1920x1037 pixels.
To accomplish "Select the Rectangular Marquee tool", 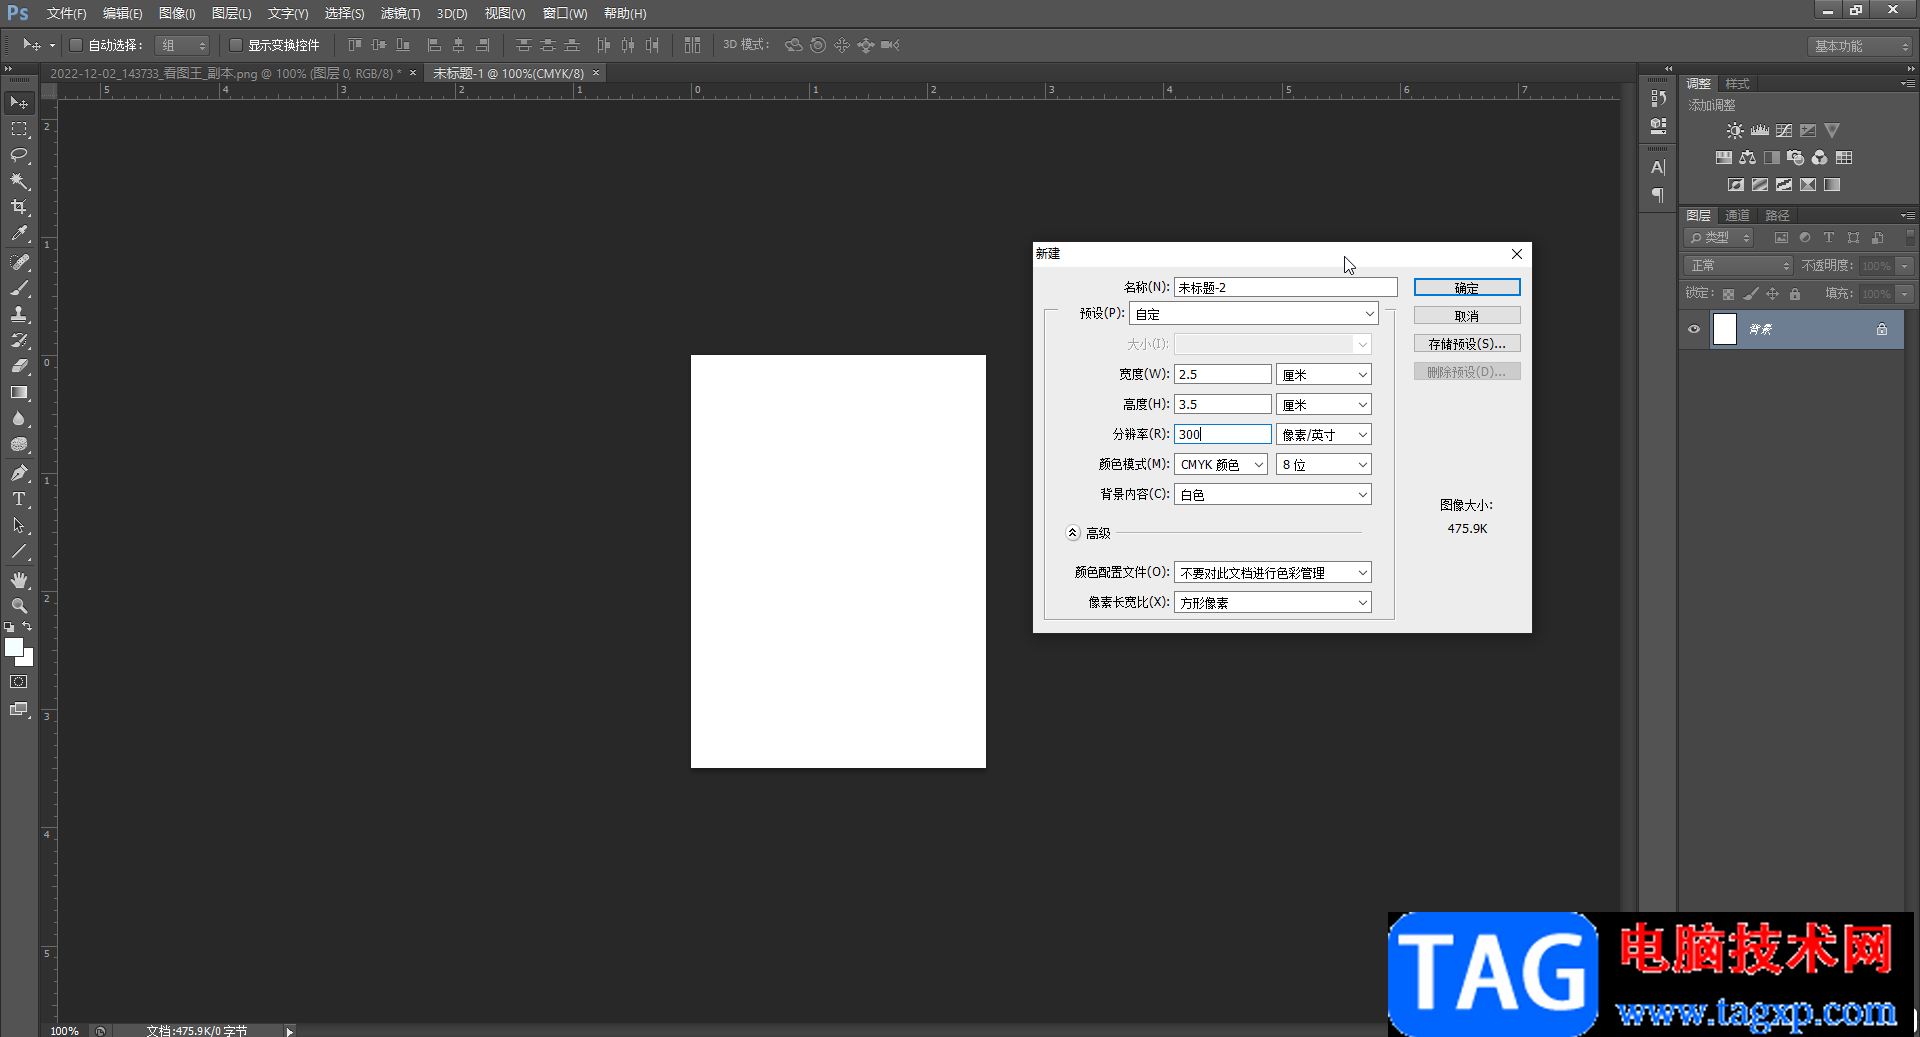I will (19, 129).
